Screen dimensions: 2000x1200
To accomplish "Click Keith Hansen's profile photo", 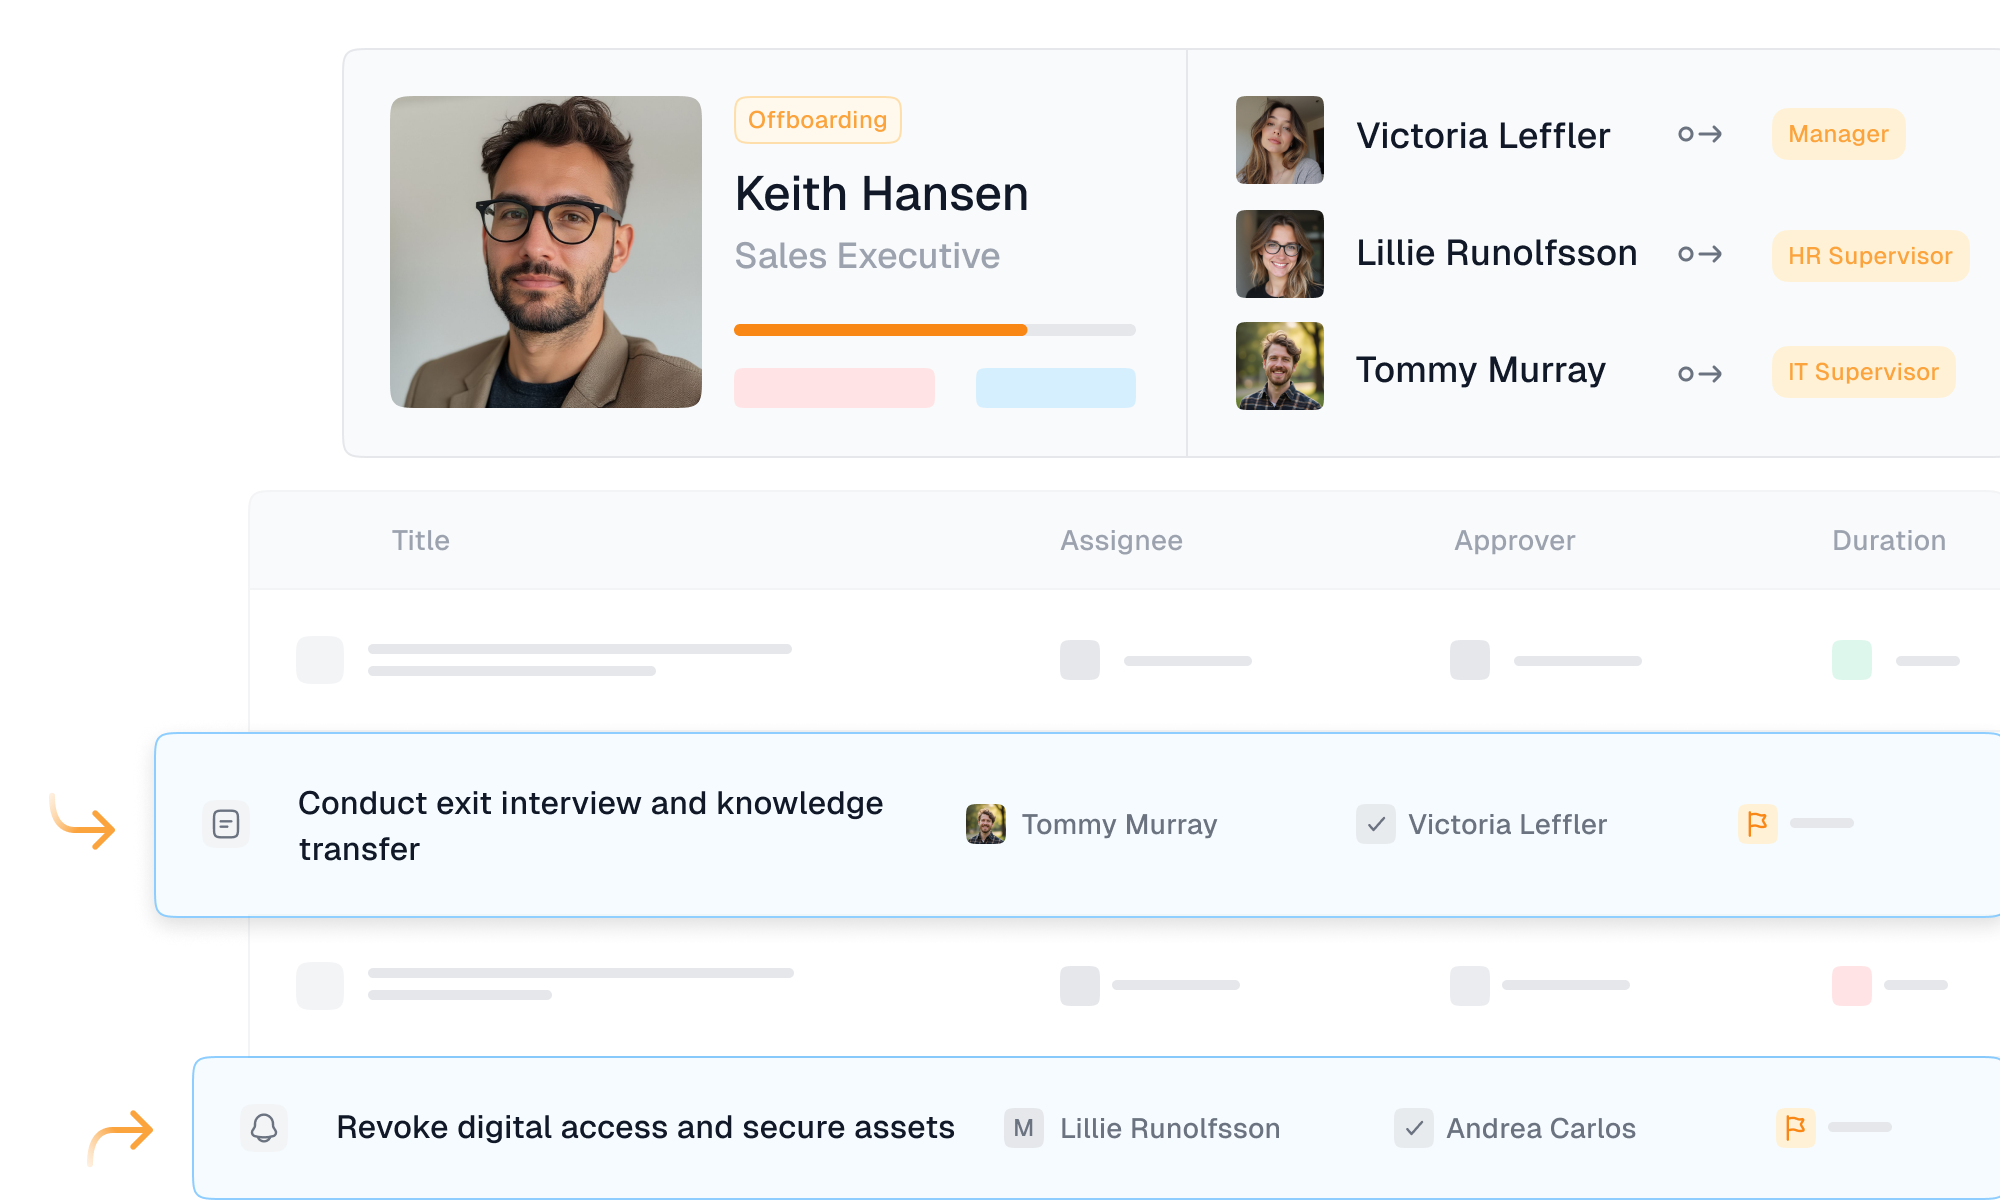I will click(546, 252).
